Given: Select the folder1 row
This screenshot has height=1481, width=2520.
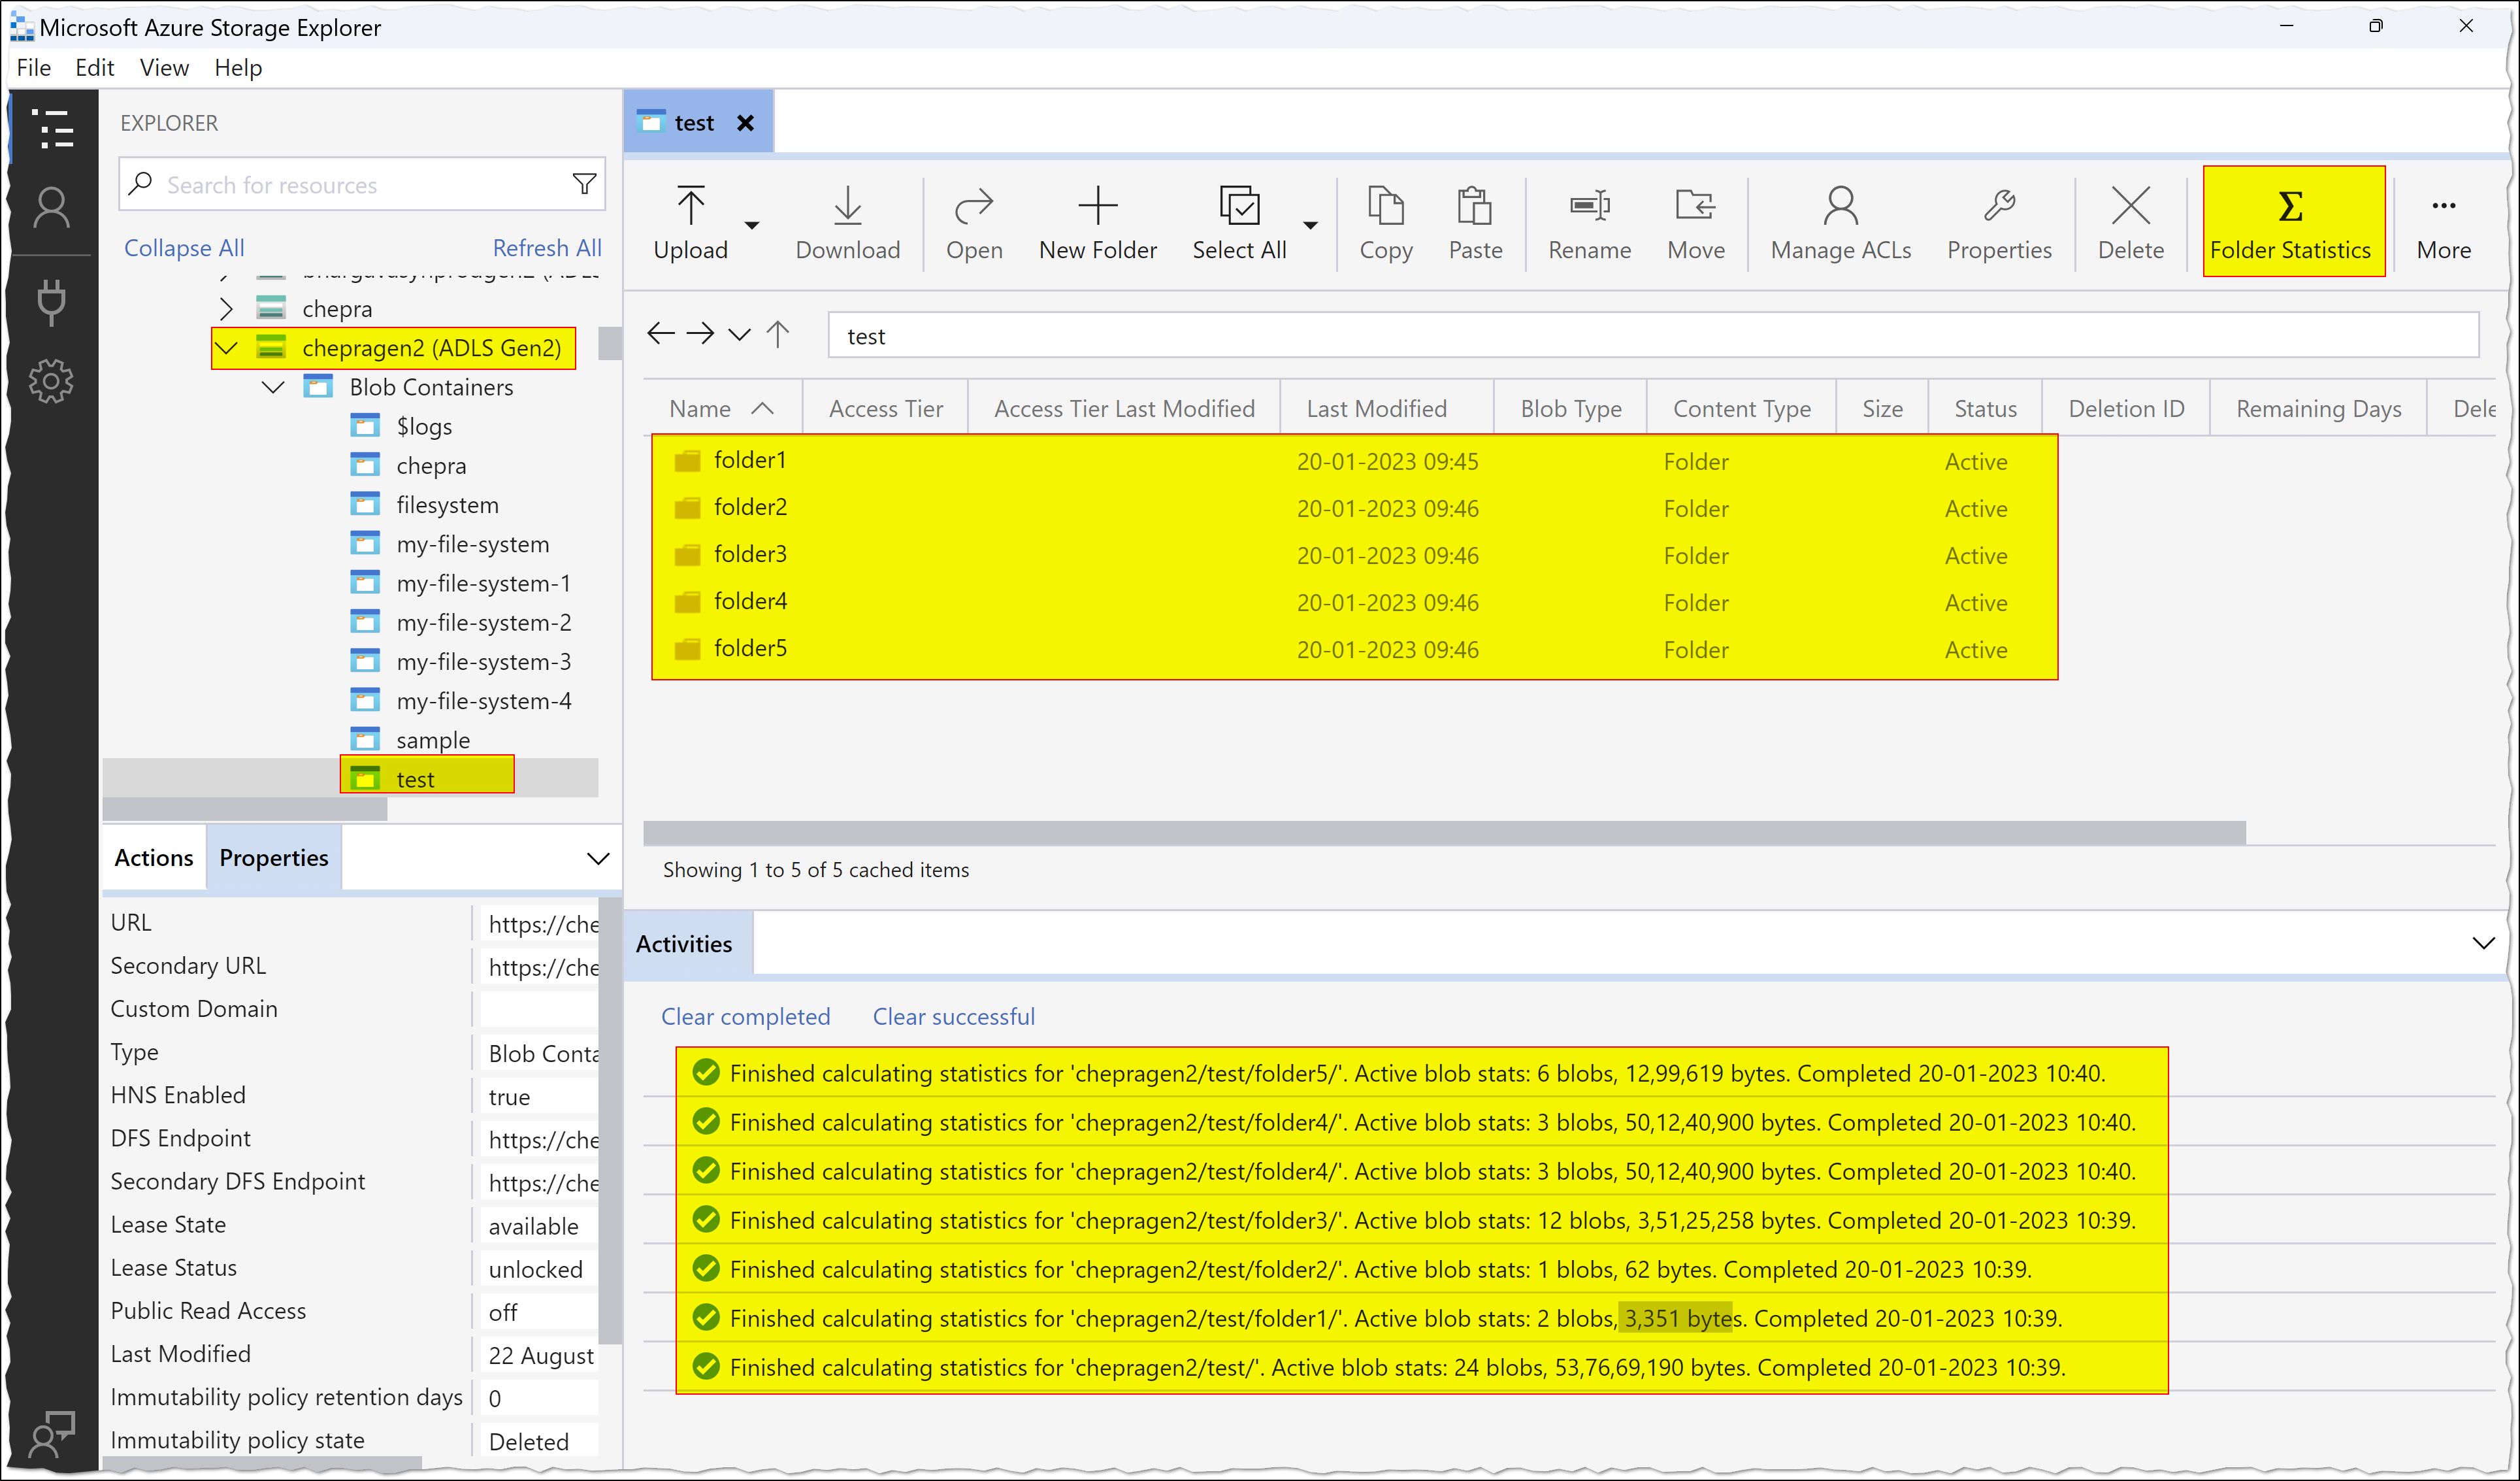Looking at the screenshot, I should point(1354,460).
